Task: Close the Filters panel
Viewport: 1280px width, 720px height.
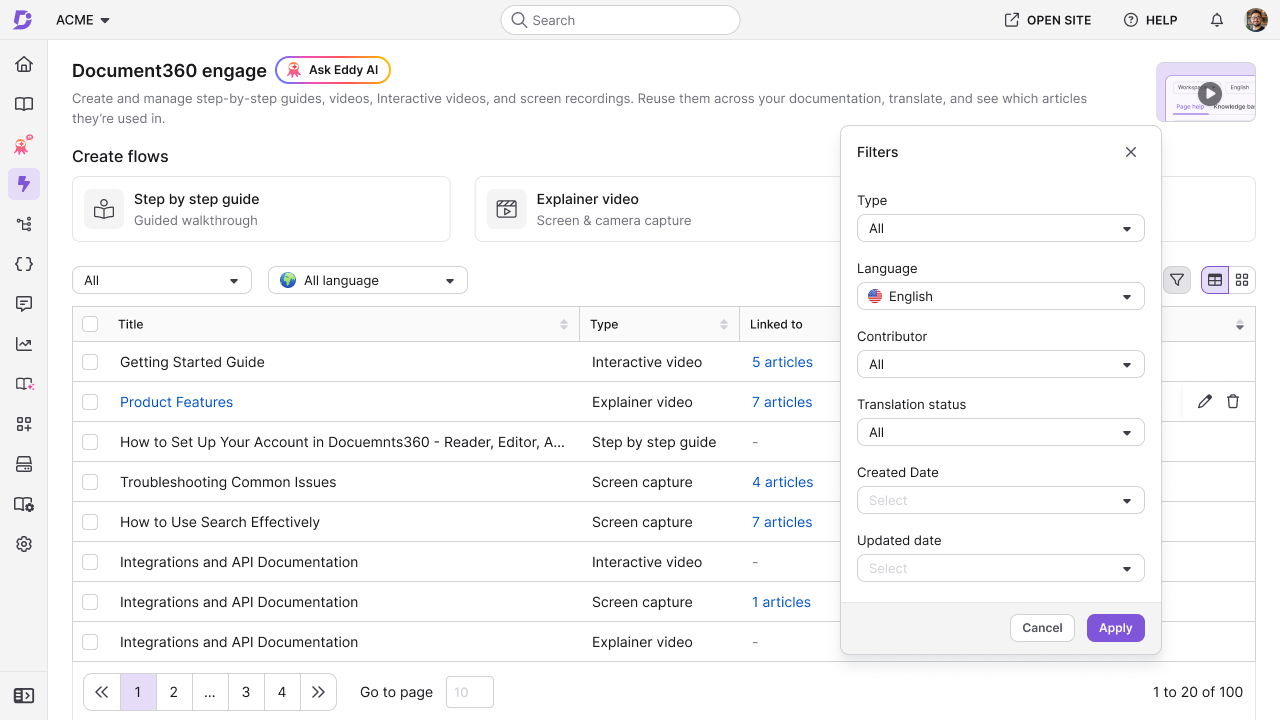Action: point(1131,152)
